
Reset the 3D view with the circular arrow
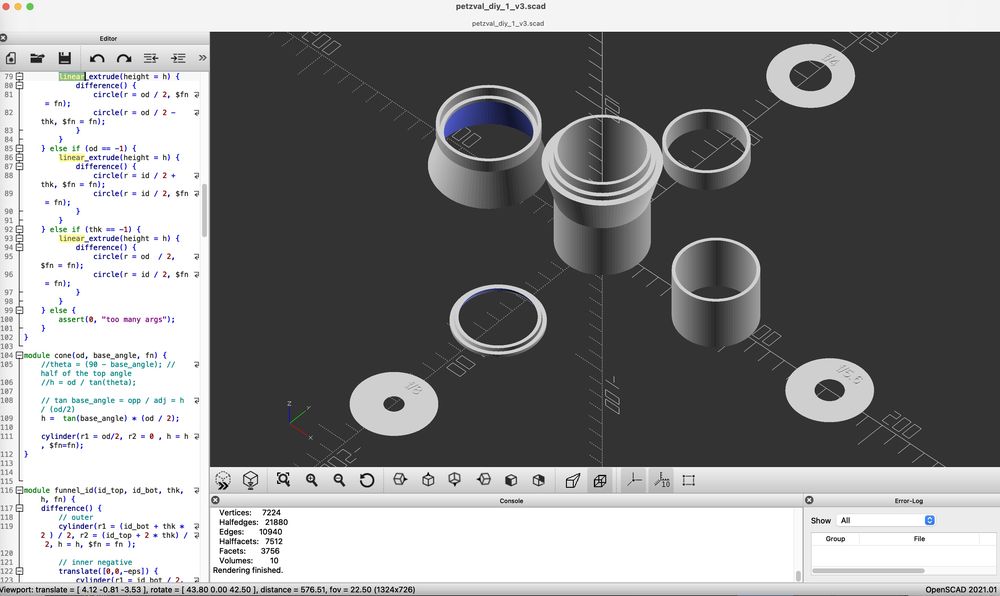pyautogui.click(x=367, y=480)
